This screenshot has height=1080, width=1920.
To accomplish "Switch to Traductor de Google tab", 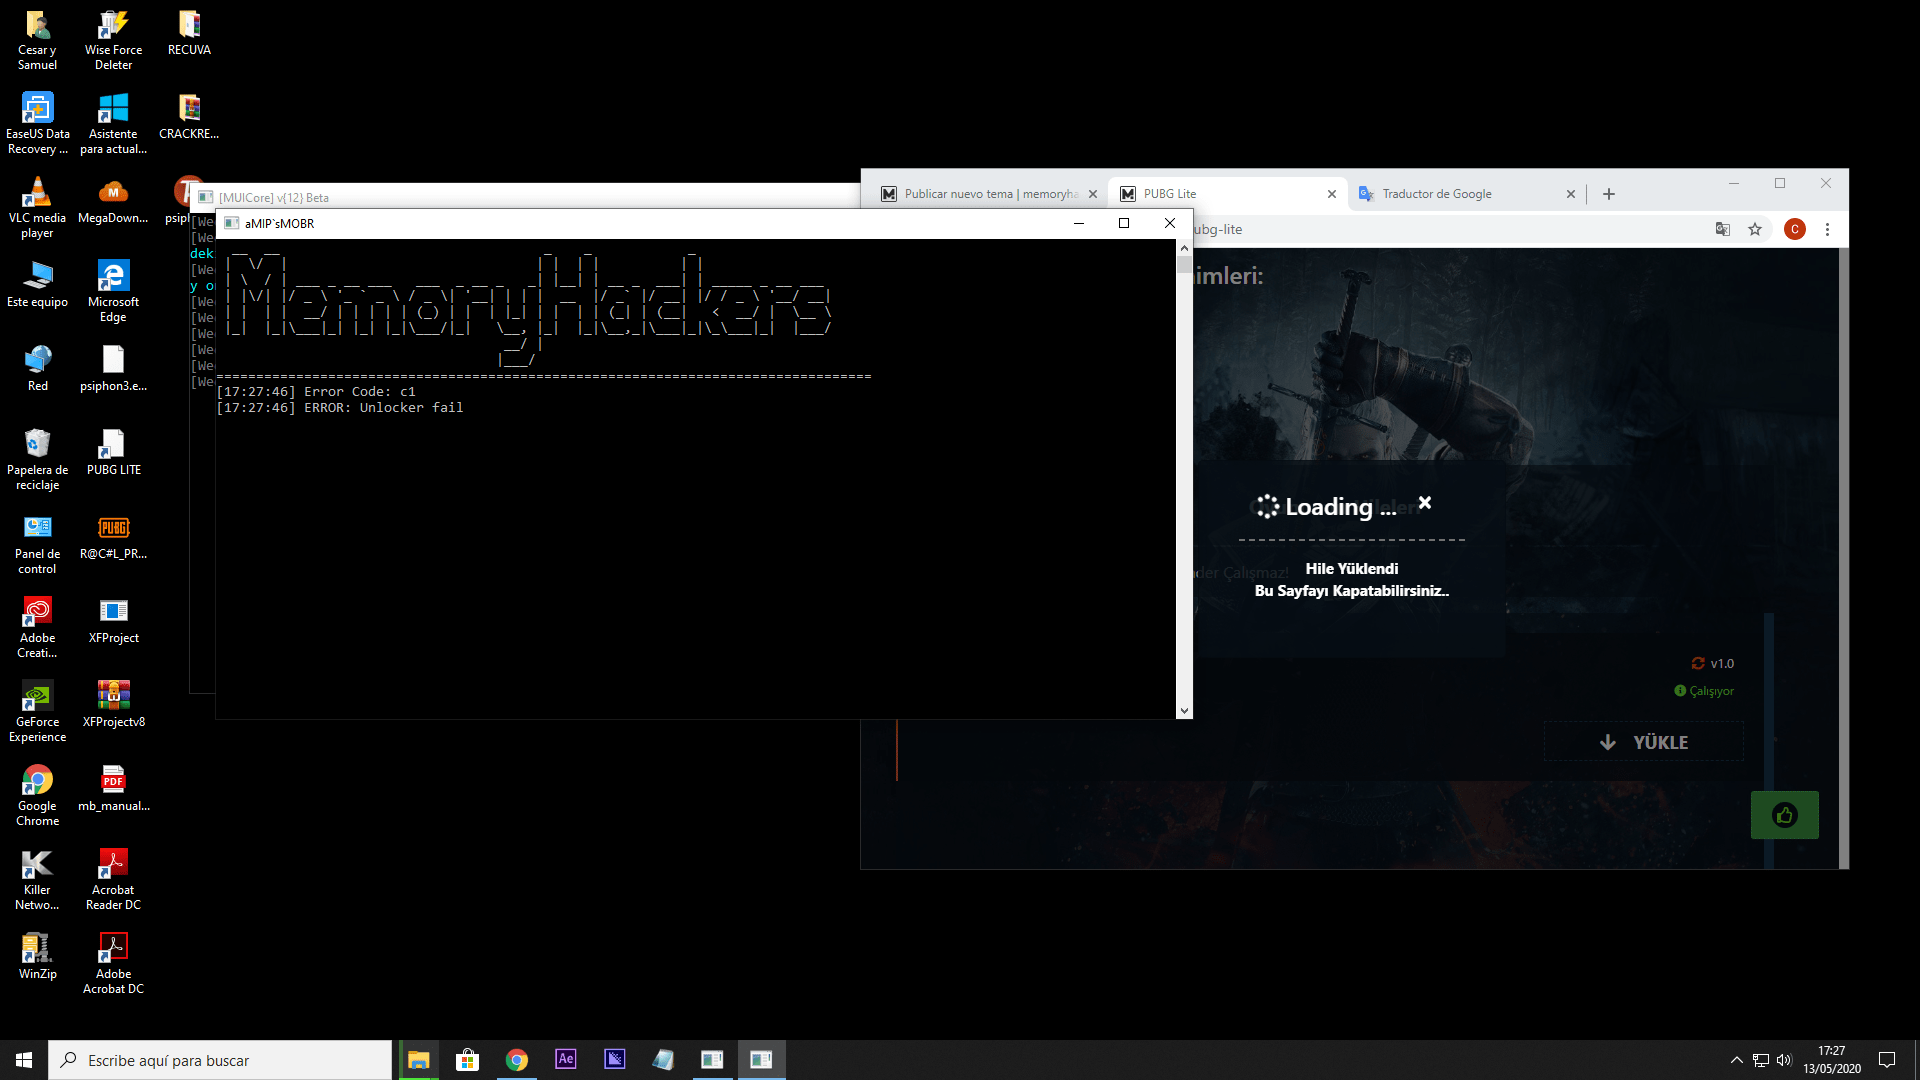I will click(1466, 194).
